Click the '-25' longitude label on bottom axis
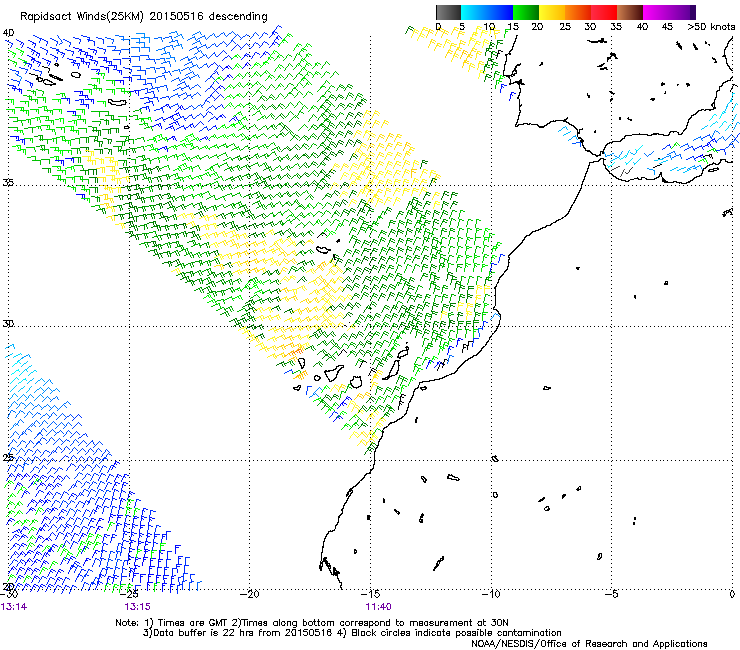 (130, 594)
